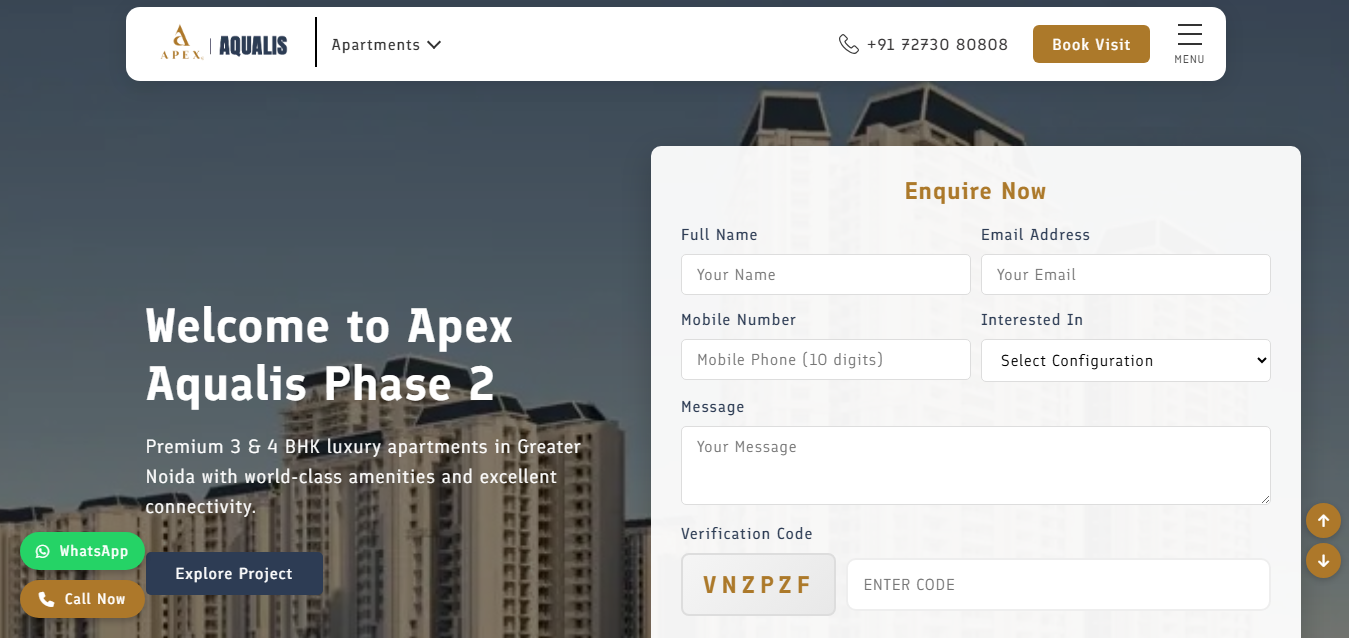Click the Welcome to Apex Aqualis Phase 2 heading

click(329, 355)
